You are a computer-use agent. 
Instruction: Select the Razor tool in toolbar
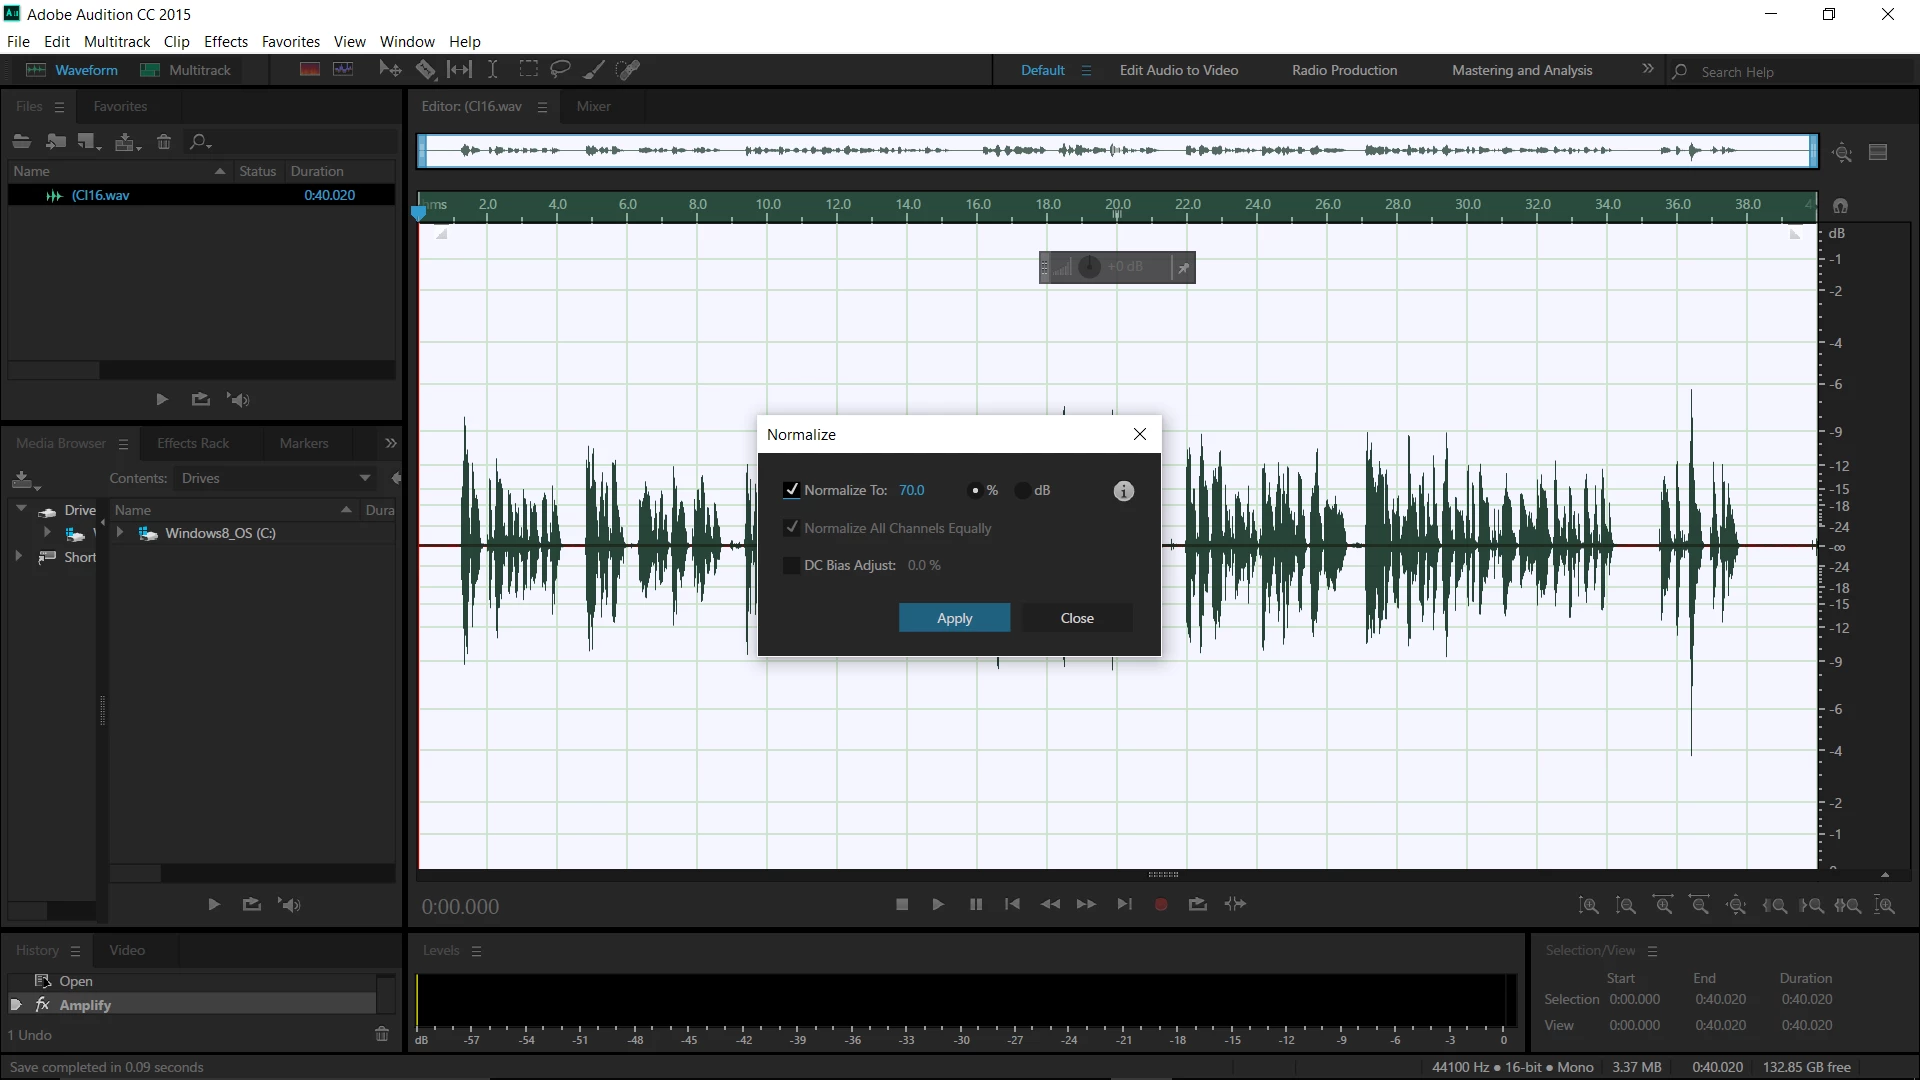425,70
